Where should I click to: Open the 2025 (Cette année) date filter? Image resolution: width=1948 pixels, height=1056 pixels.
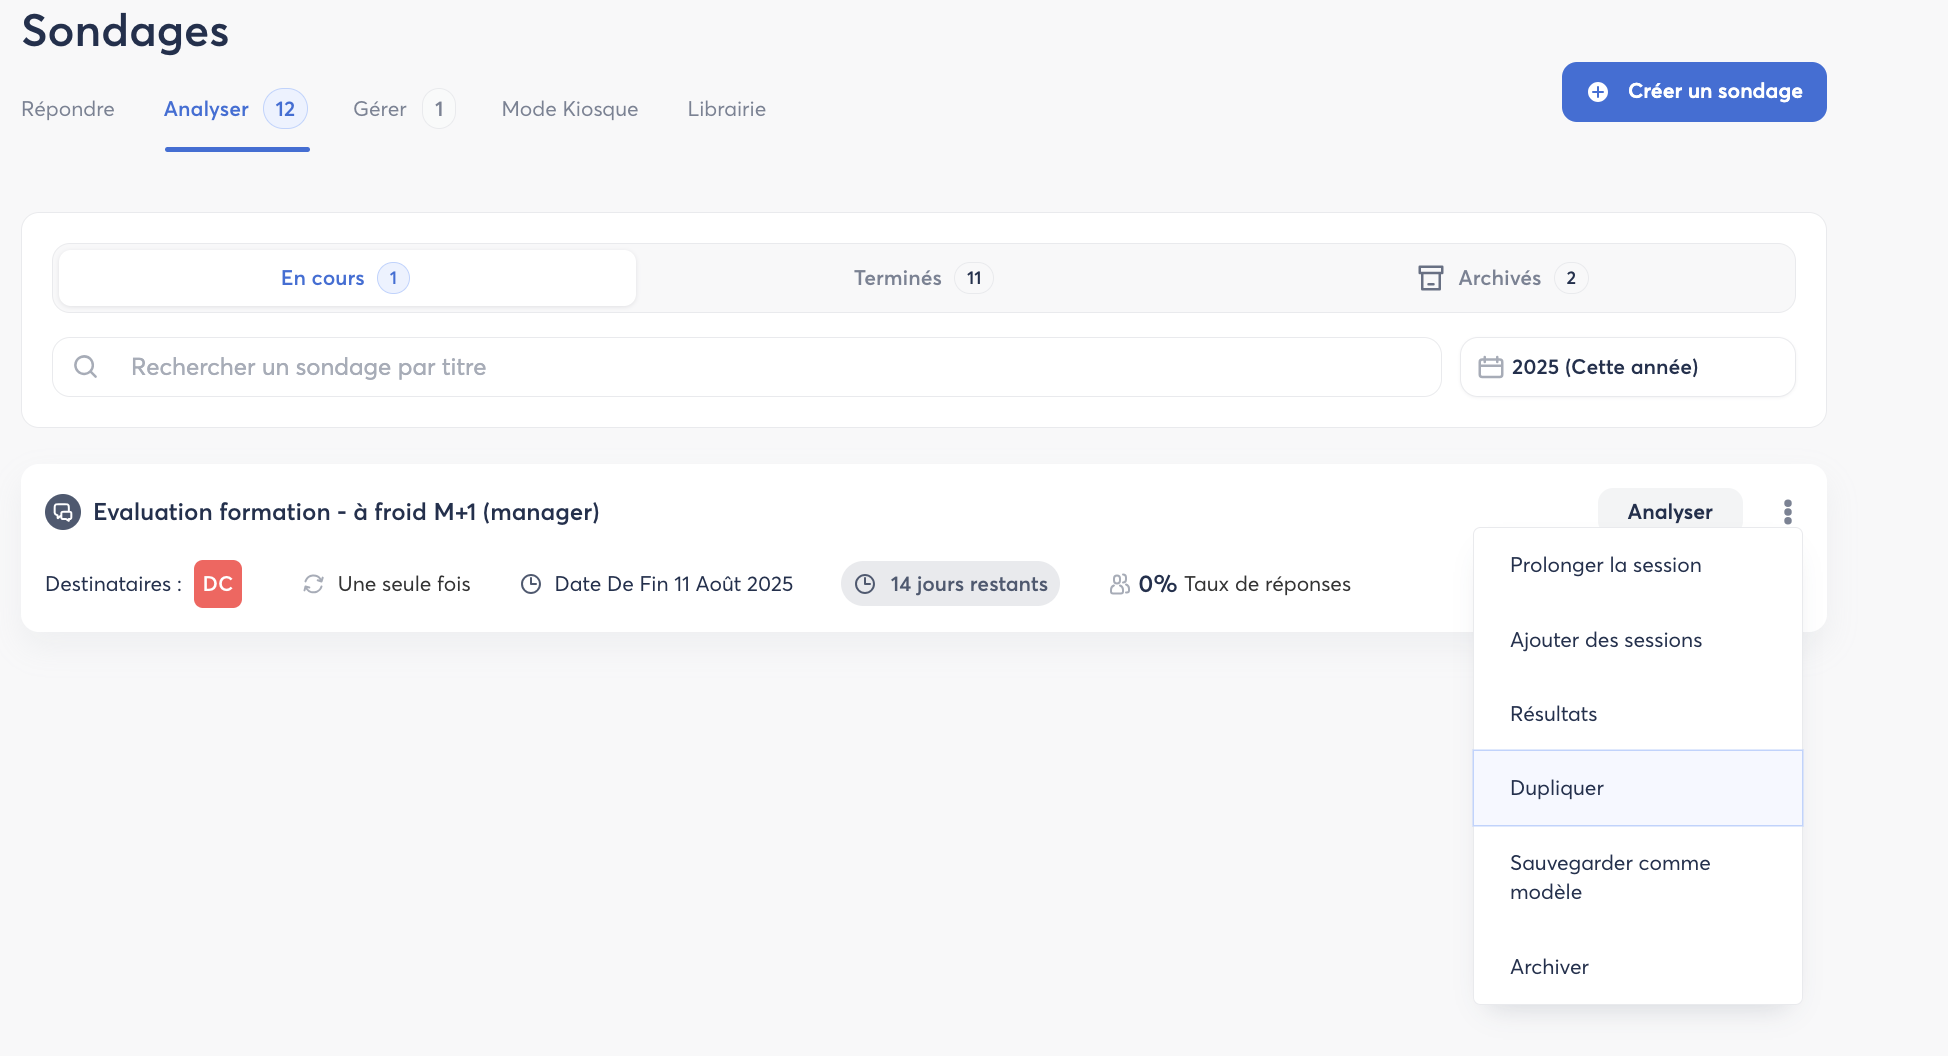(x=1627, y=367)
